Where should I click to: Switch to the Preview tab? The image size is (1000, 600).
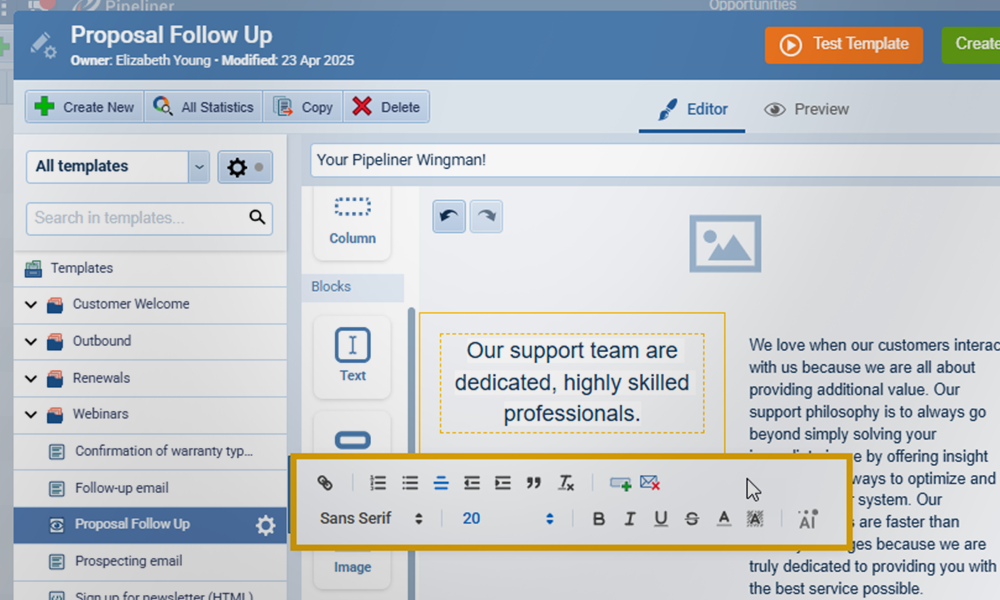(x=806, y=110)
